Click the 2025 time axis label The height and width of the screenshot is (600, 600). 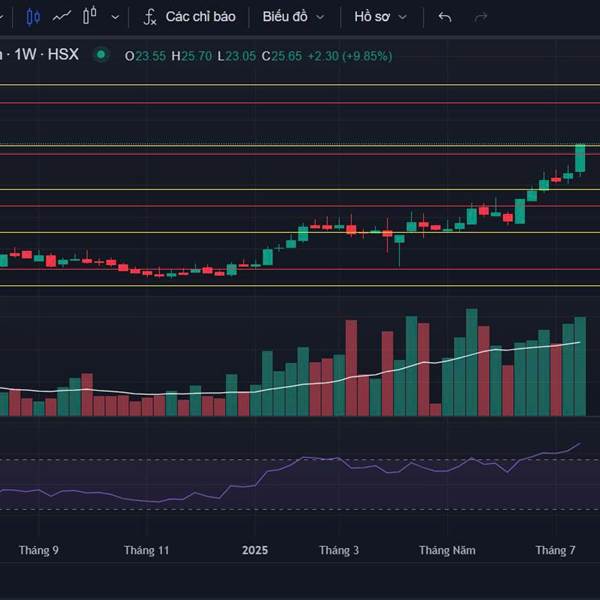pyautogui.click(x=255, y=550)
